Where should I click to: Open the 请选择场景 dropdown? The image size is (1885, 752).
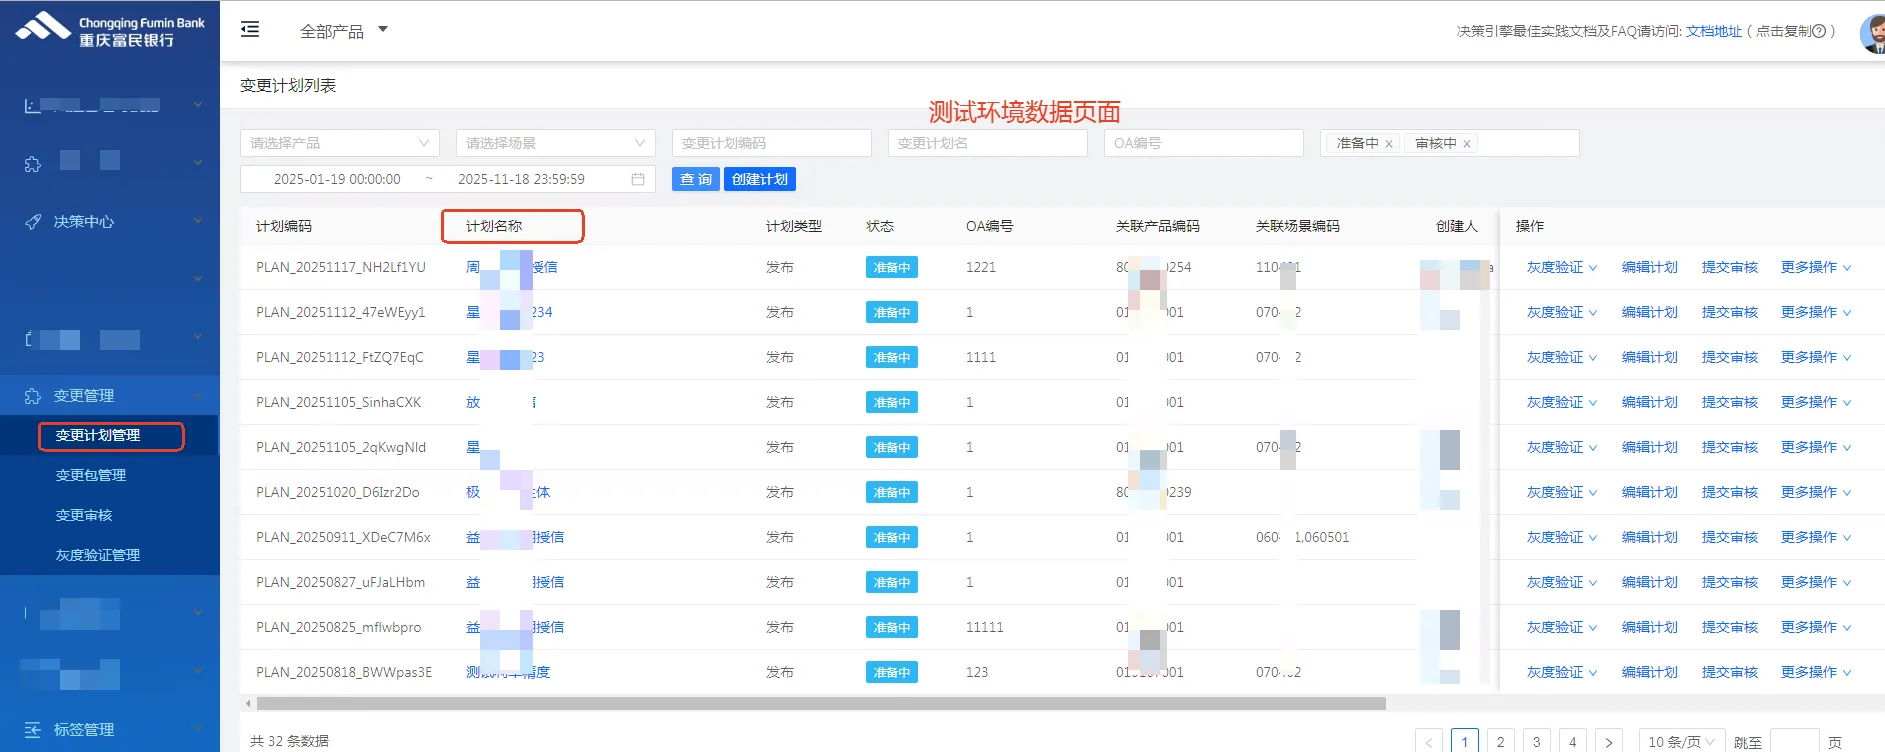tap(555, 143)
